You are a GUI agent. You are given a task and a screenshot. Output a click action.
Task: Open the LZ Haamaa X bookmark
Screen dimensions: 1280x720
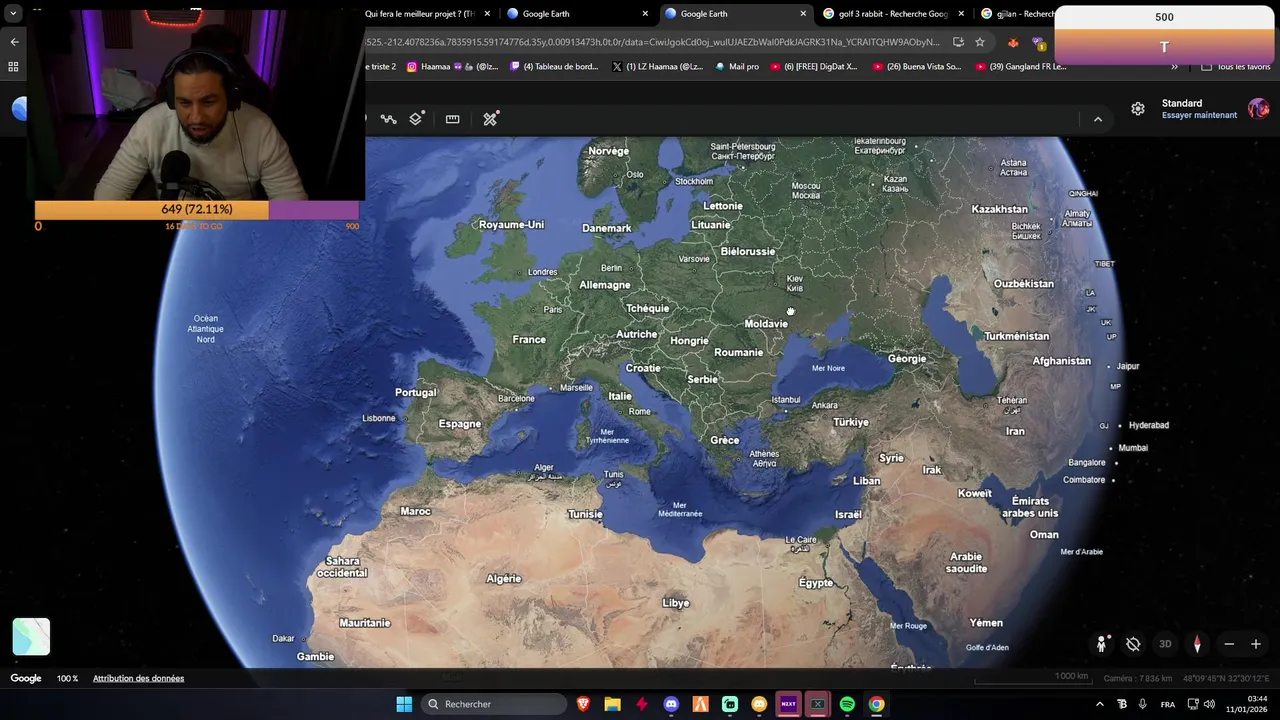click(x=657, y=67)
